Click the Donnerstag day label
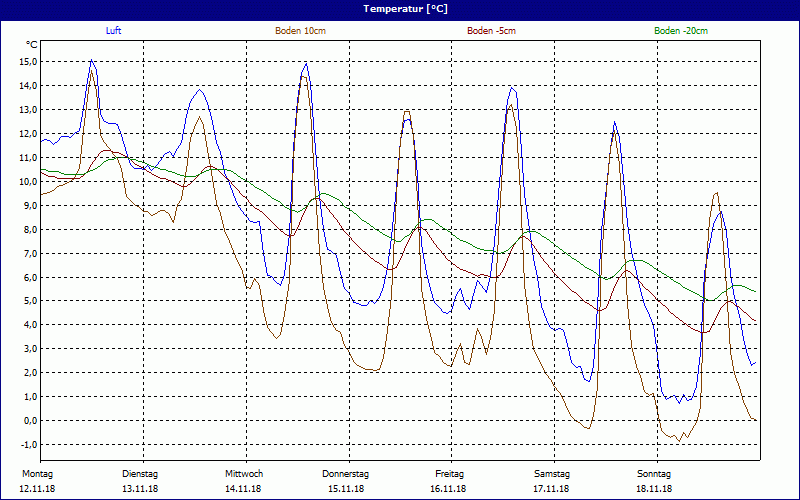Screen dimensions: 800x500 click(345, 474)
